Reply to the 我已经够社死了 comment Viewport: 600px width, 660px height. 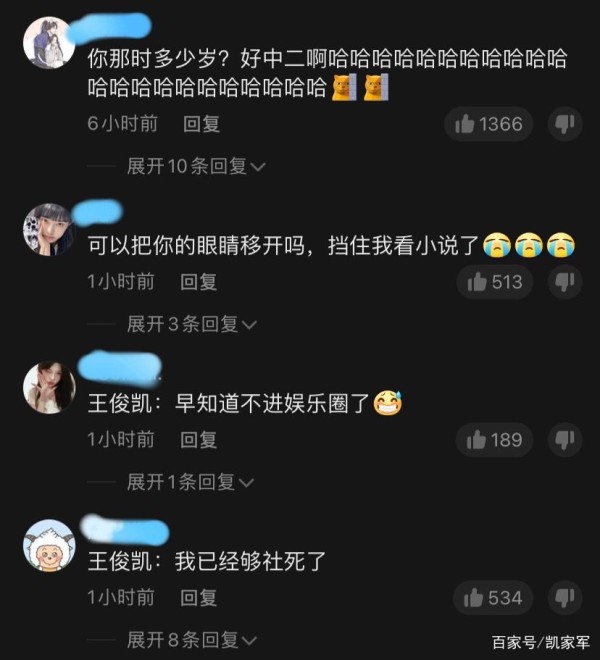click(198, 598)
